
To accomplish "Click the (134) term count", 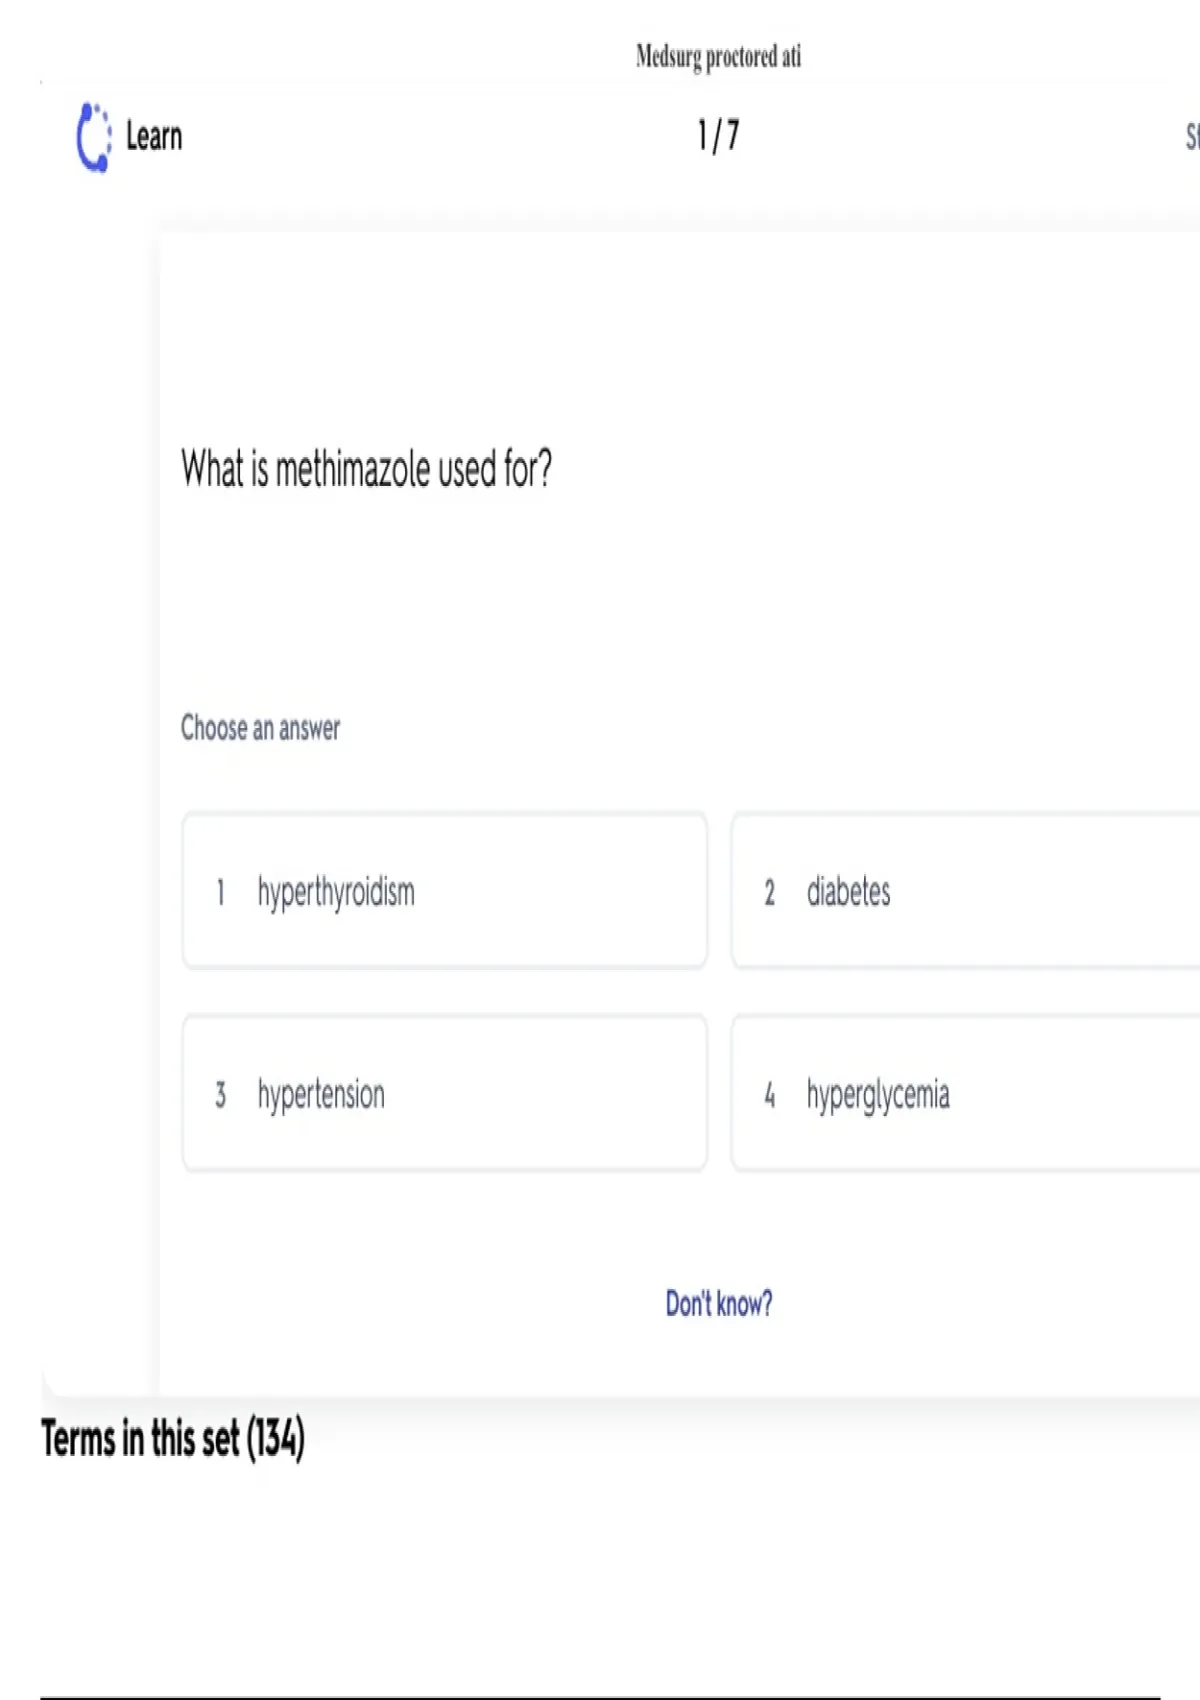I will [x=275, y=1439].
